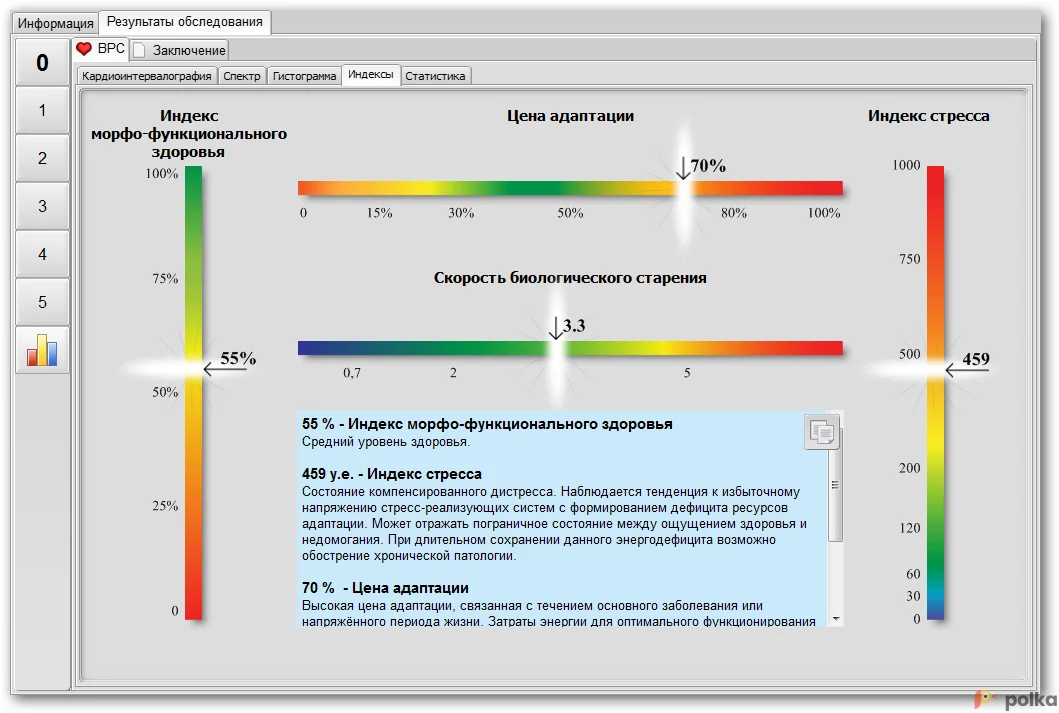Click the scrollbar down arrow in description panel
The image size is (1059, 713).
tap(836, 619)
